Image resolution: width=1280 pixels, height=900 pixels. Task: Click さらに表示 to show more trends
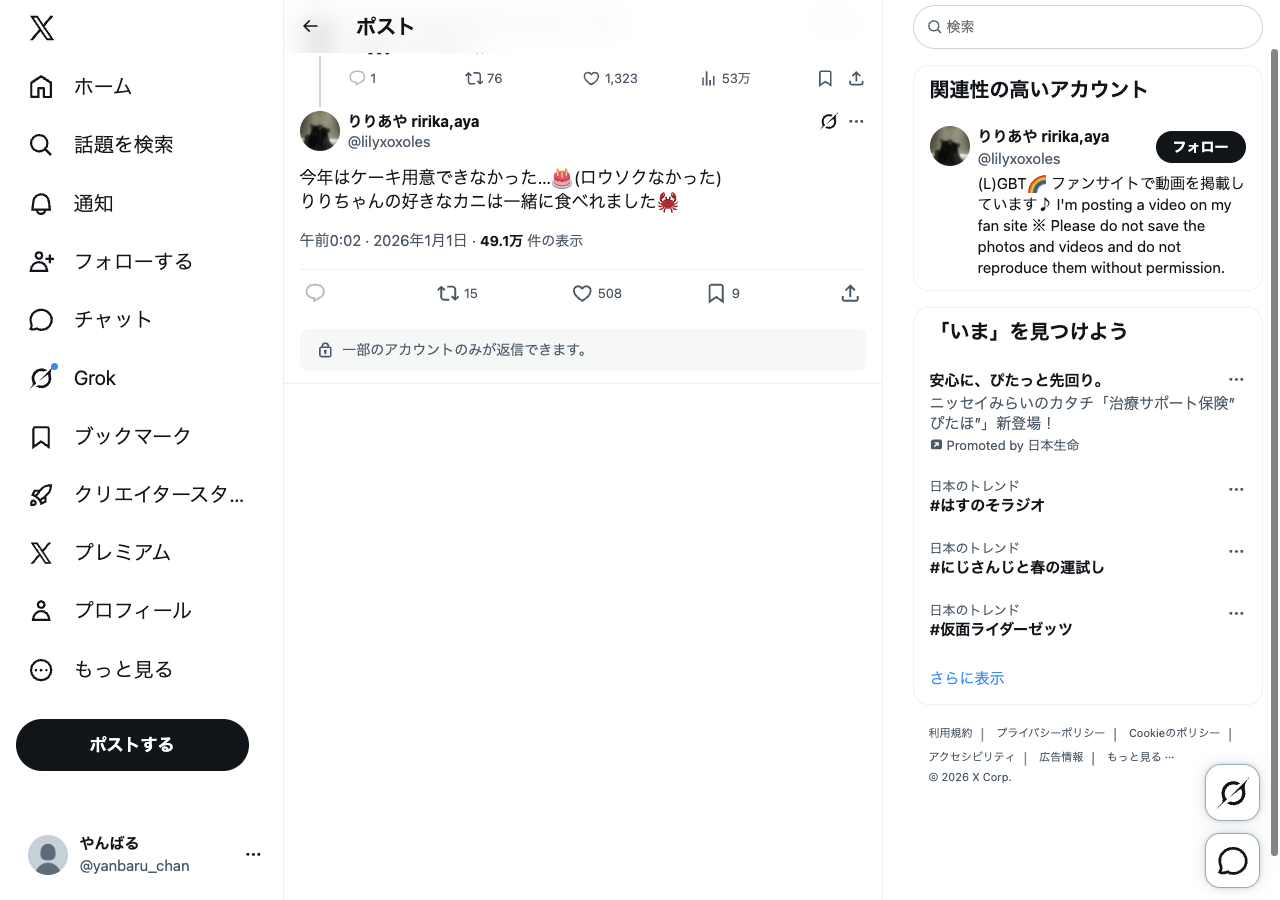(966, 678)
